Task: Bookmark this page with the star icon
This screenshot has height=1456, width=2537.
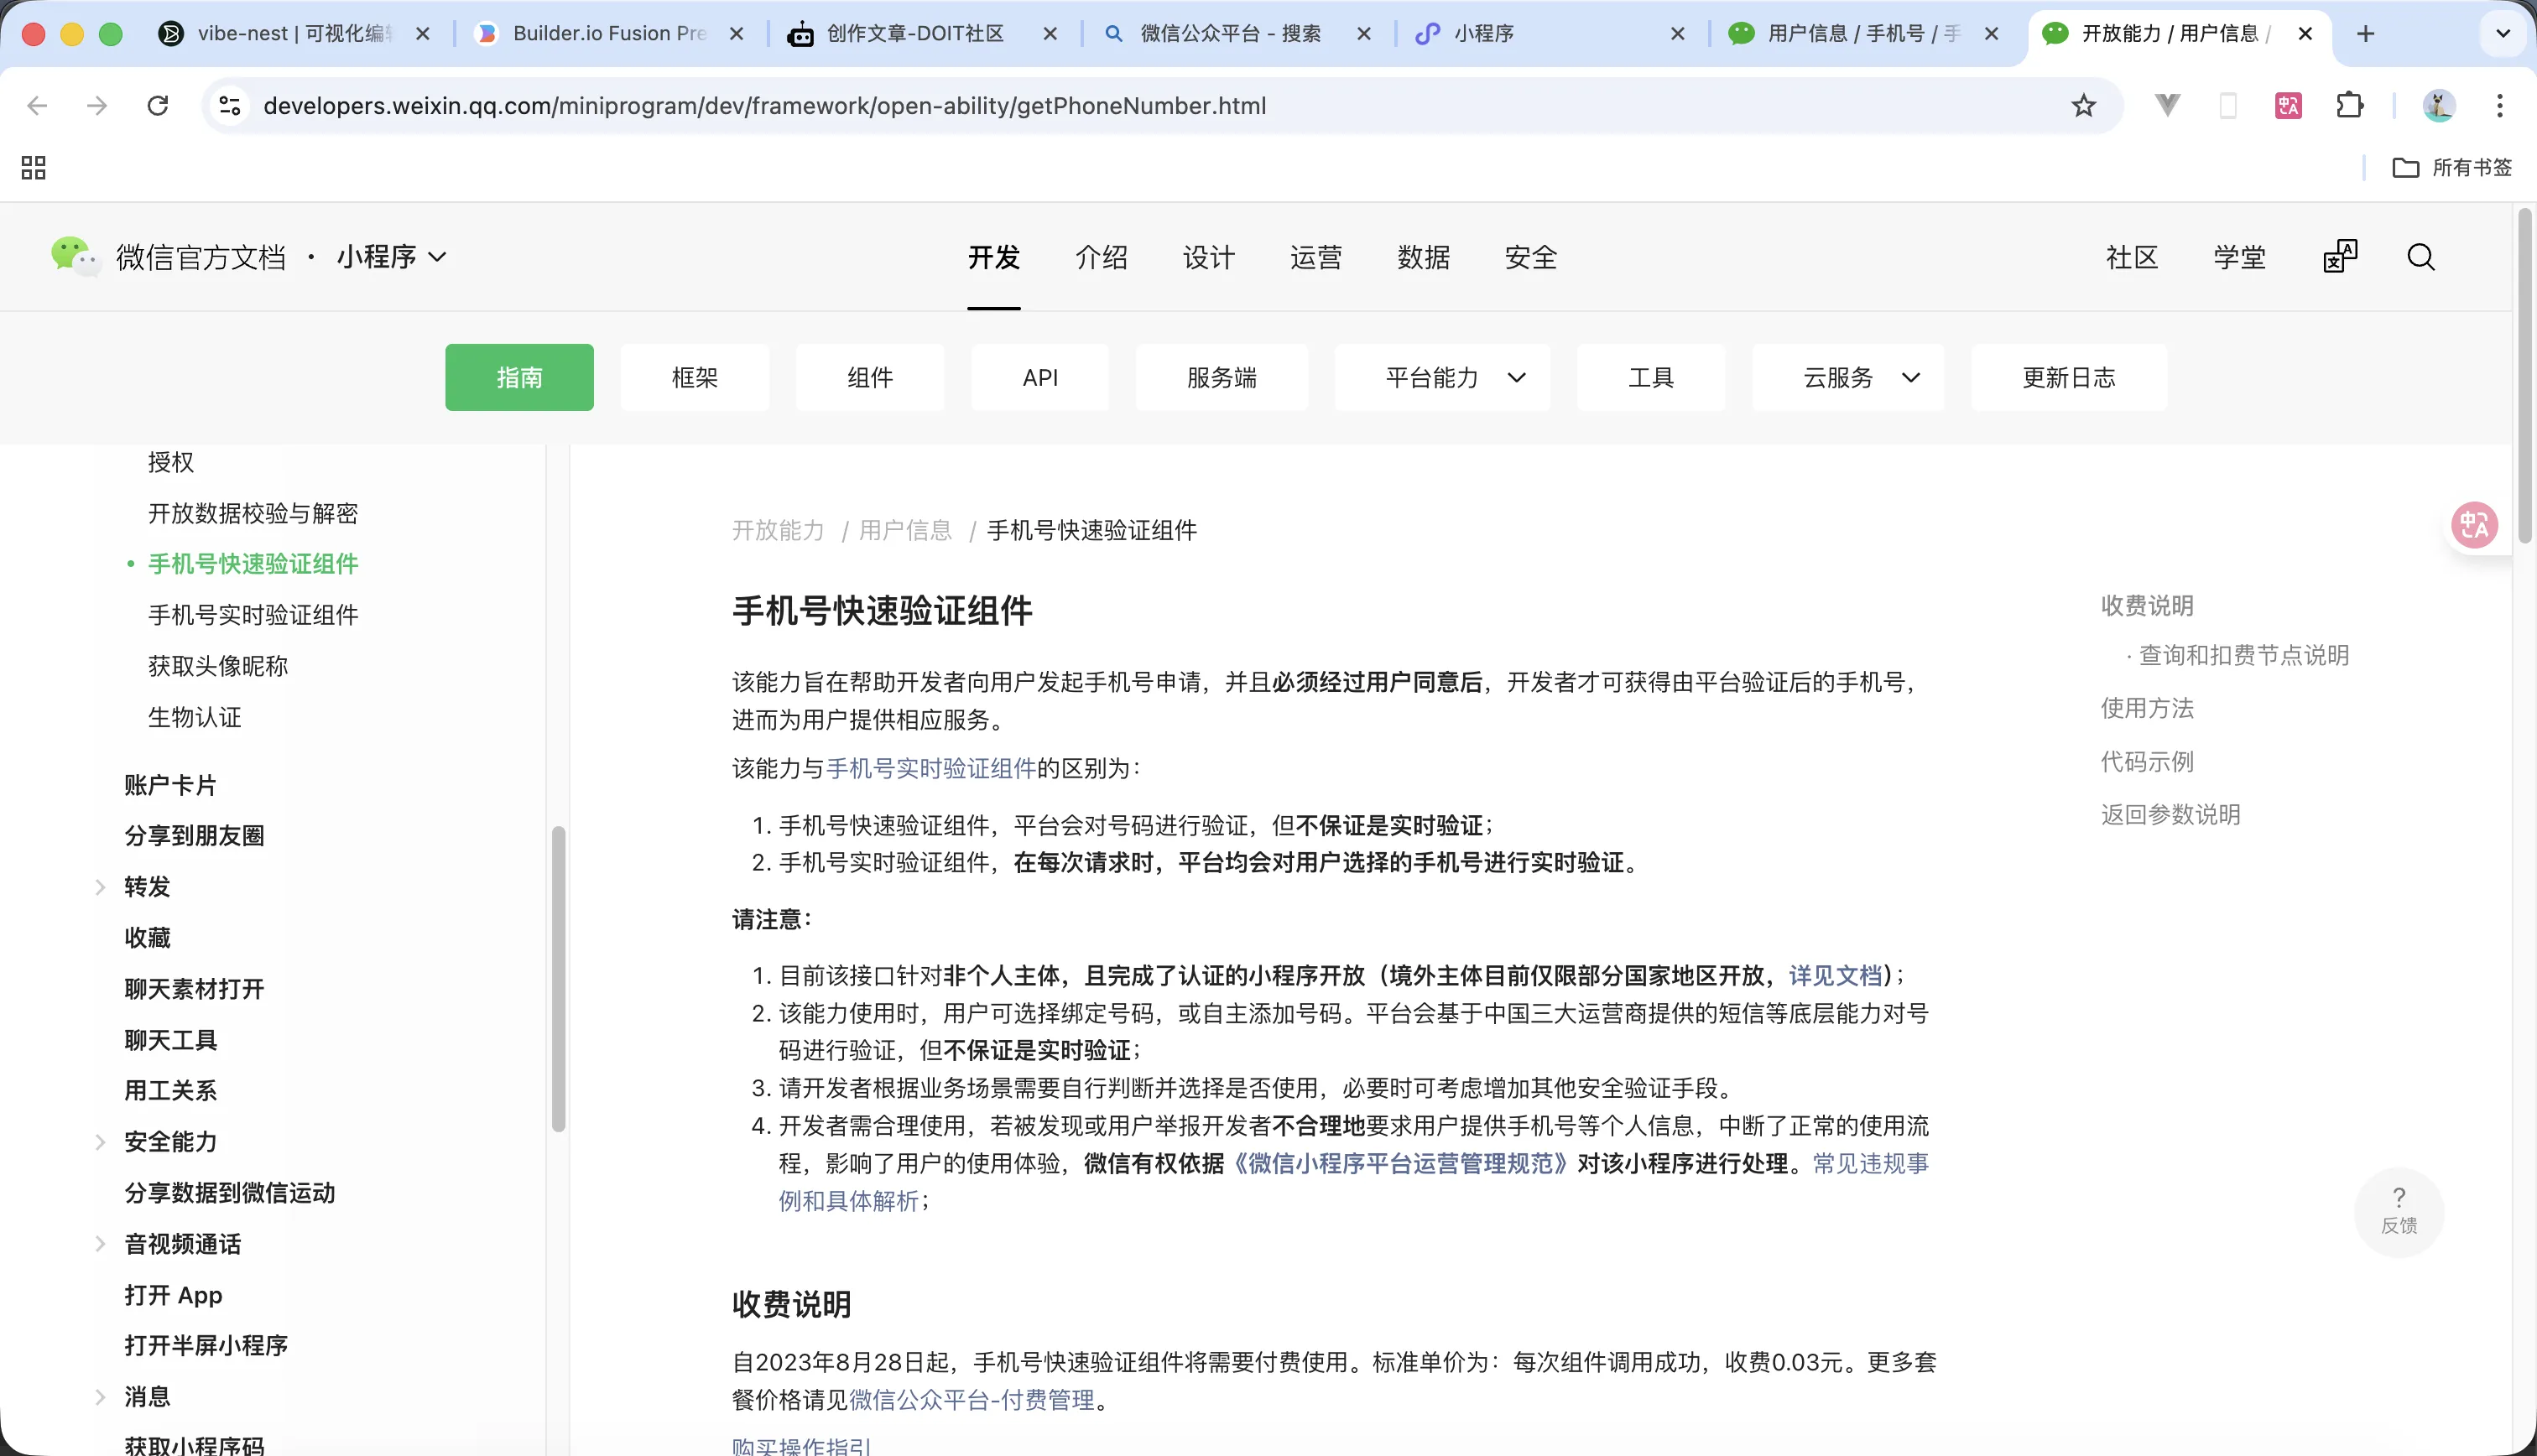Action: point(2083,105)
